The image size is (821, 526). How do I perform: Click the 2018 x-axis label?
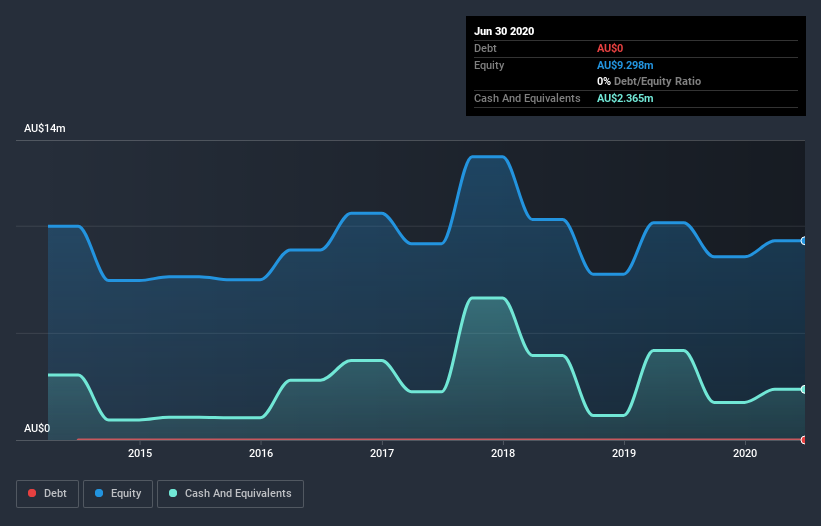(503, 453)
